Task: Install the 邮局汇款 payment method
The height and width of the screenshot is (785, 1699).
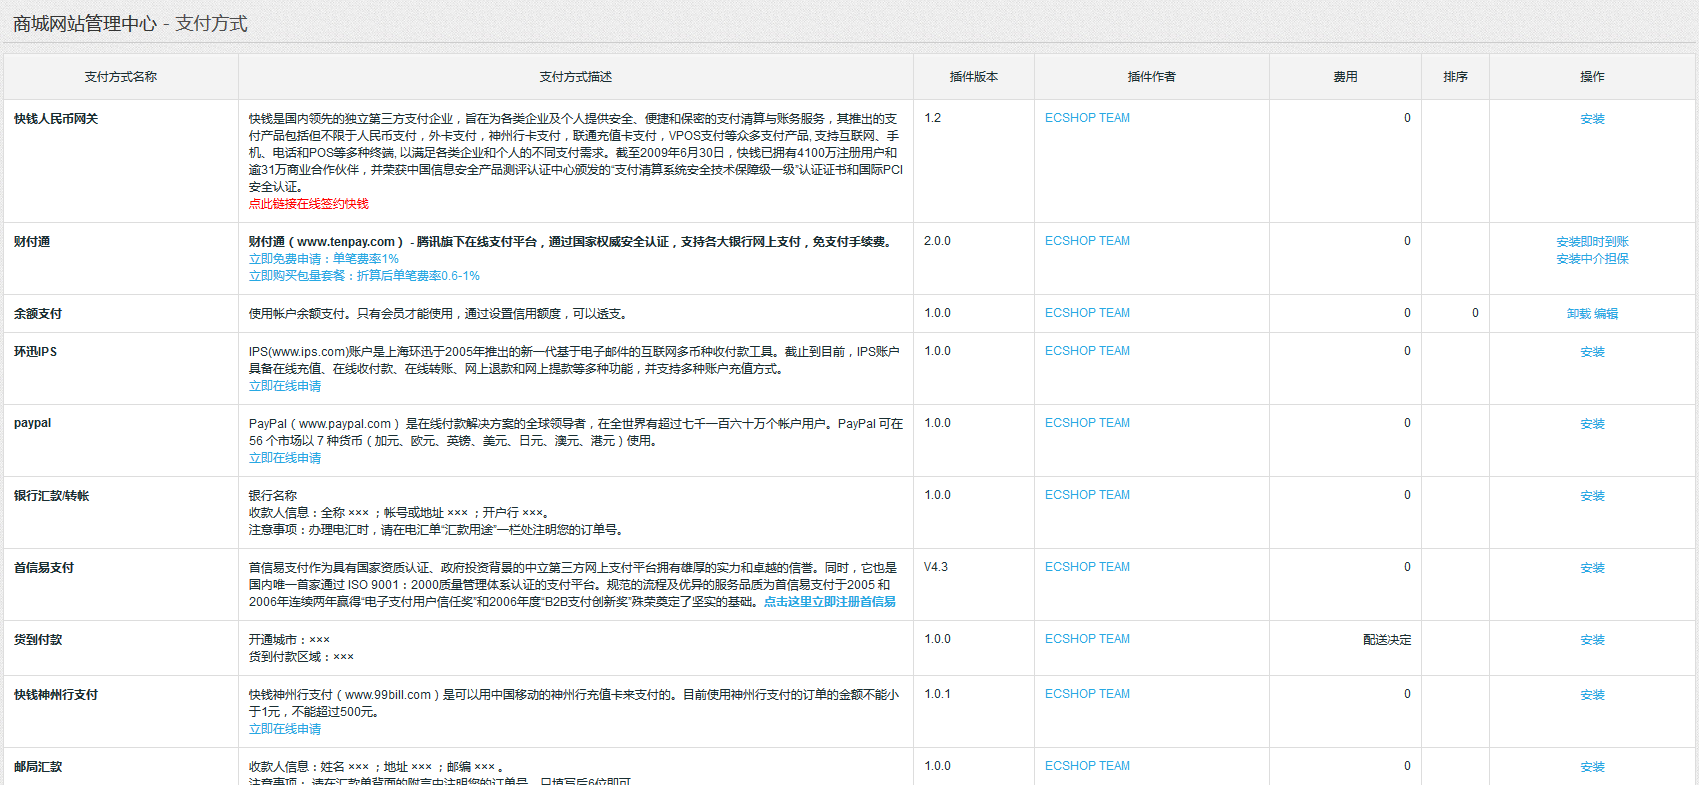Action: click(1592, 767)
